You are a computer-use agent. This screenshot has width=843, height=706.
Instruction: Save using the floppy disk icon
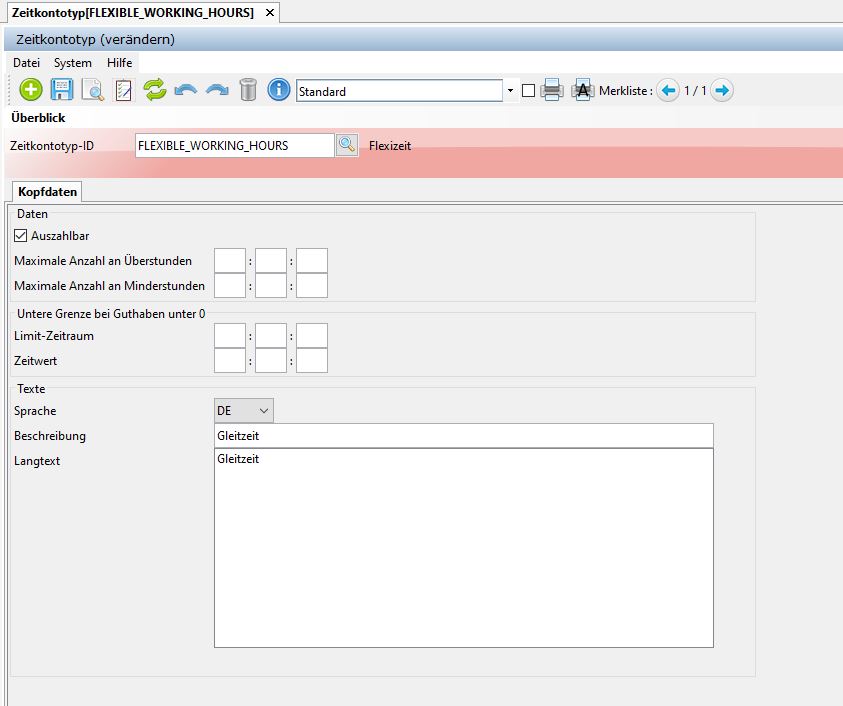pos(62,90)
